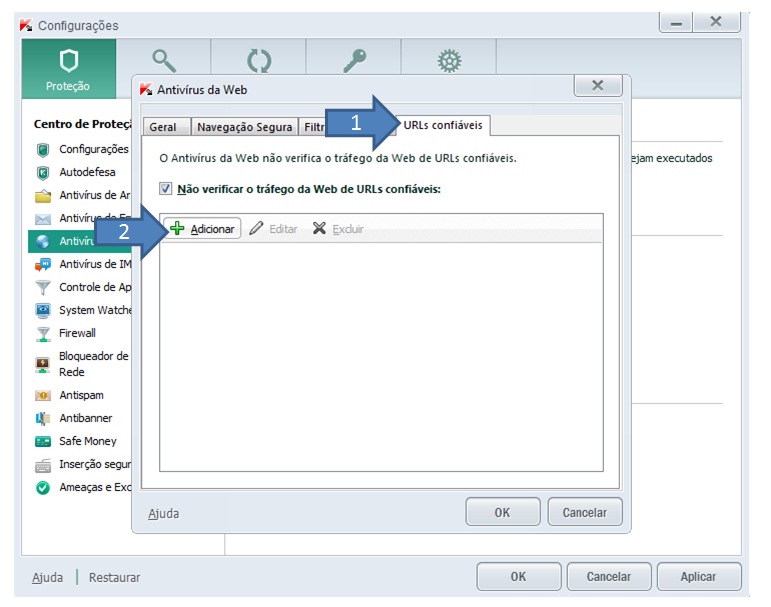Click the envelope icon for mail antivirus
The height and width of the screenshot is (607, 771).
point(43,219)
